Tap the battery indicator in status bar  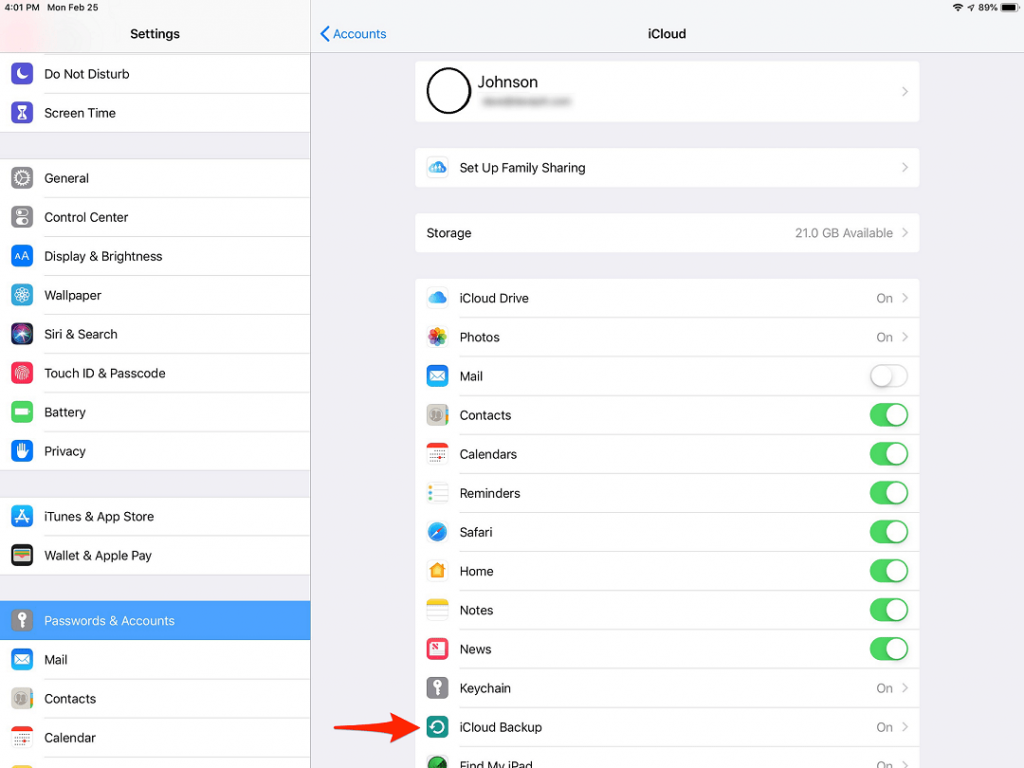pos(1010,8)
